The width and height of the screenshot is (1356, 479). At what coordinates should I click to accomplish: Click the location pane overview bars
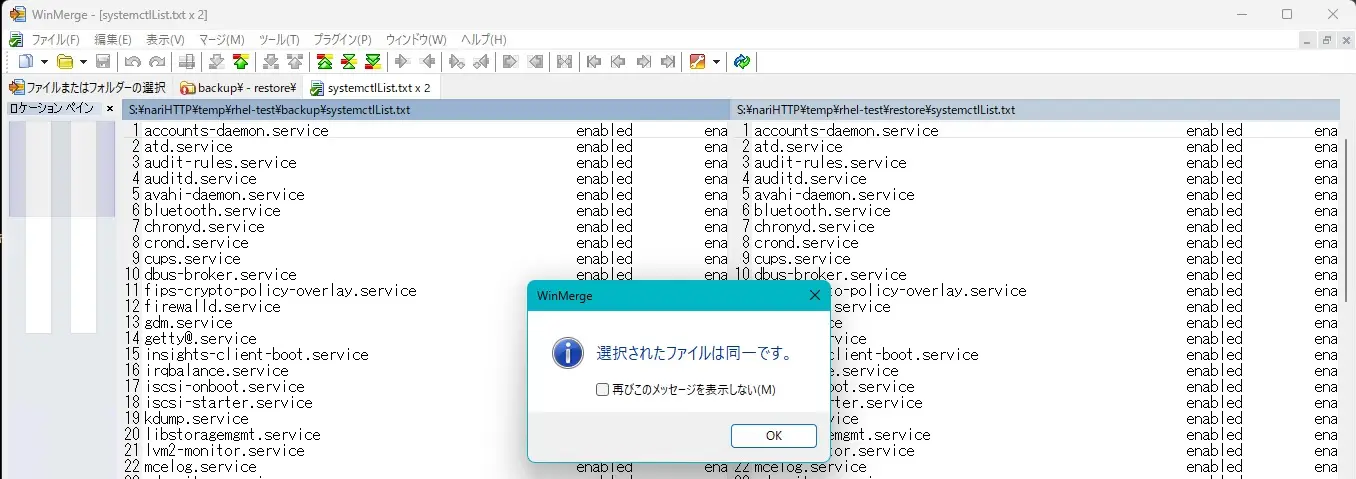(x=61, y=228)
